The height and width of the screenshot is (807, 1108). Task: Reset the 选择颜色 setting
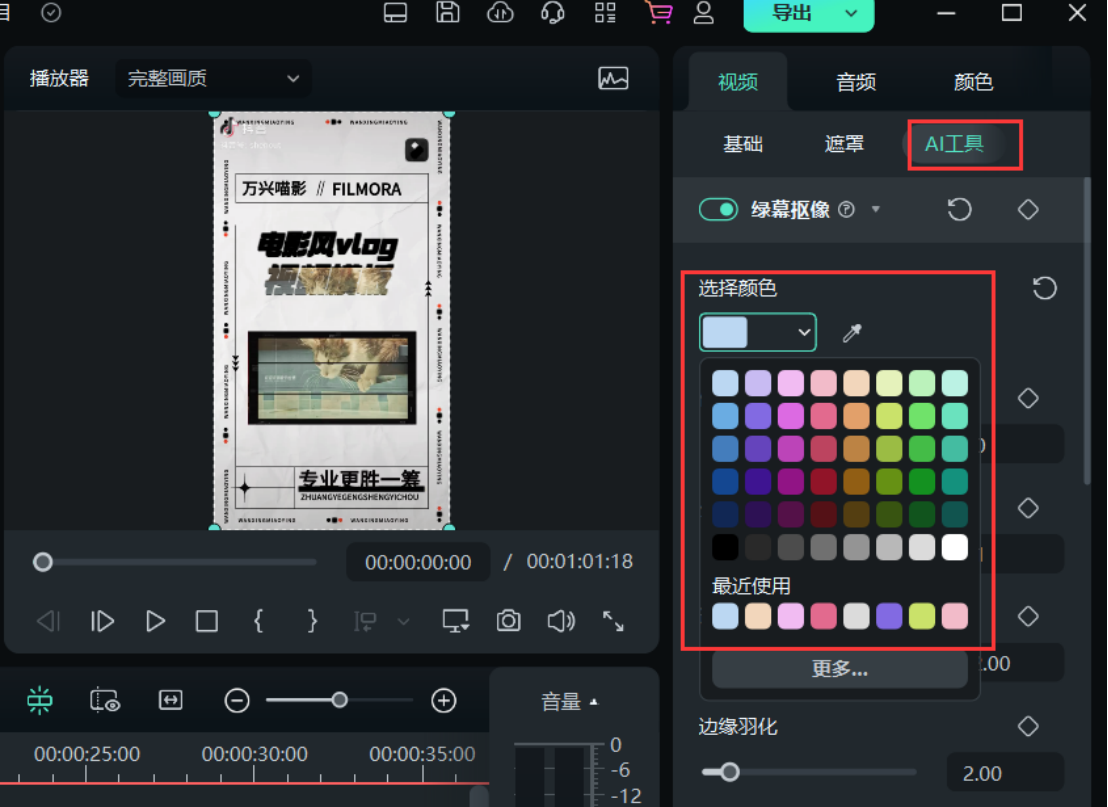click(x=1044, y=288)
